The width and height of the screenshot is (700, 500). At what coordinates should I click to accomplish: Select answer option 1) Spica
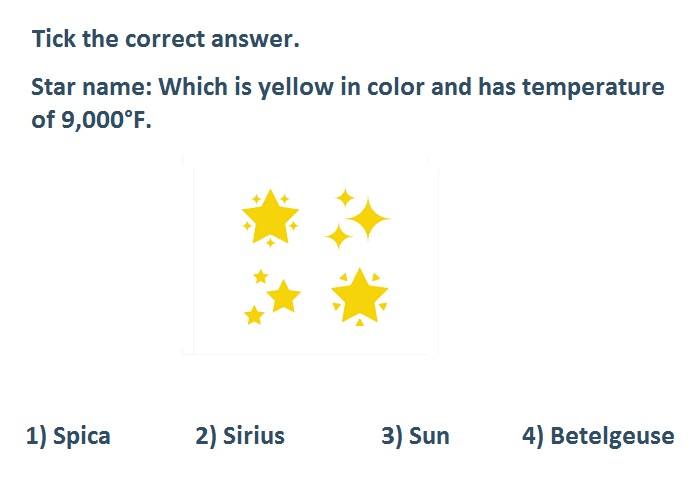tap(68, 436)
